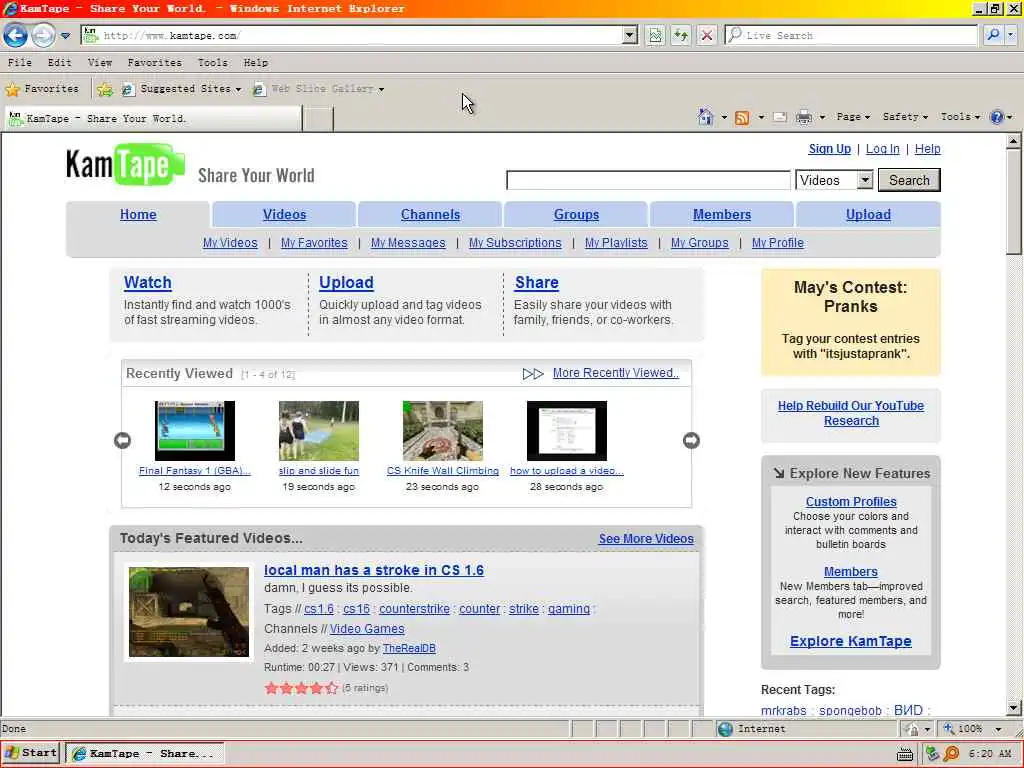Click the Read Mail envelope icon
1024x768 pixels.
780,118
